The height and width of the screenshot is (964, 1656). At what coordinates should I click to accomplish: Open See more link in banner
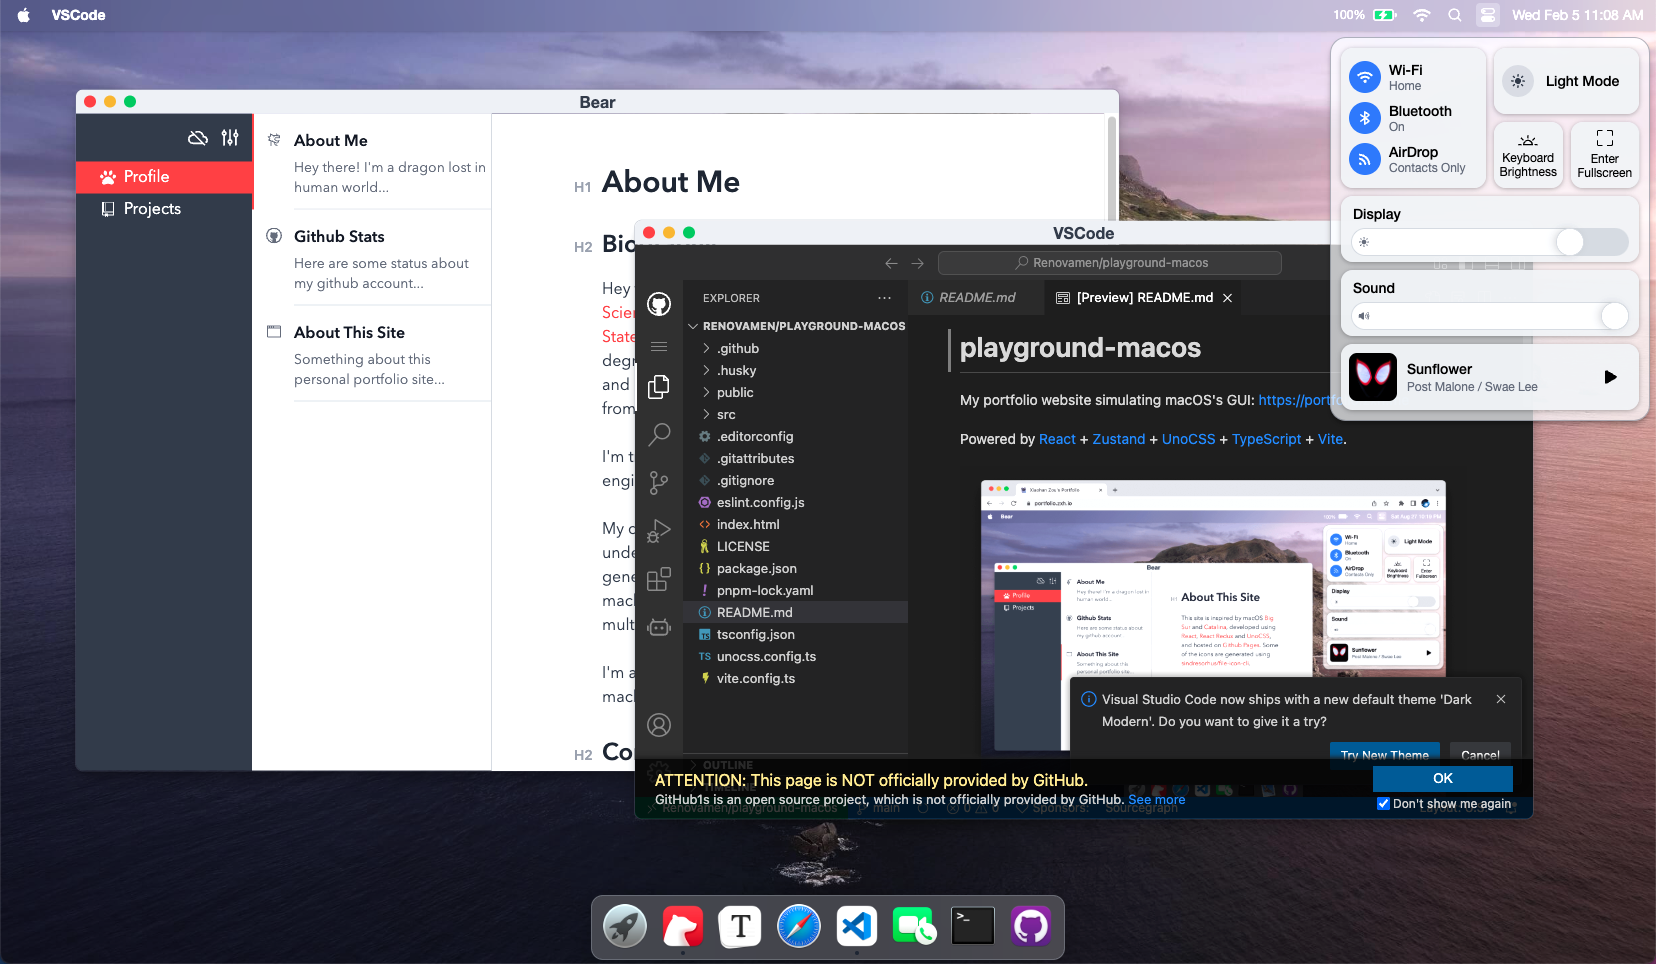1157,799
